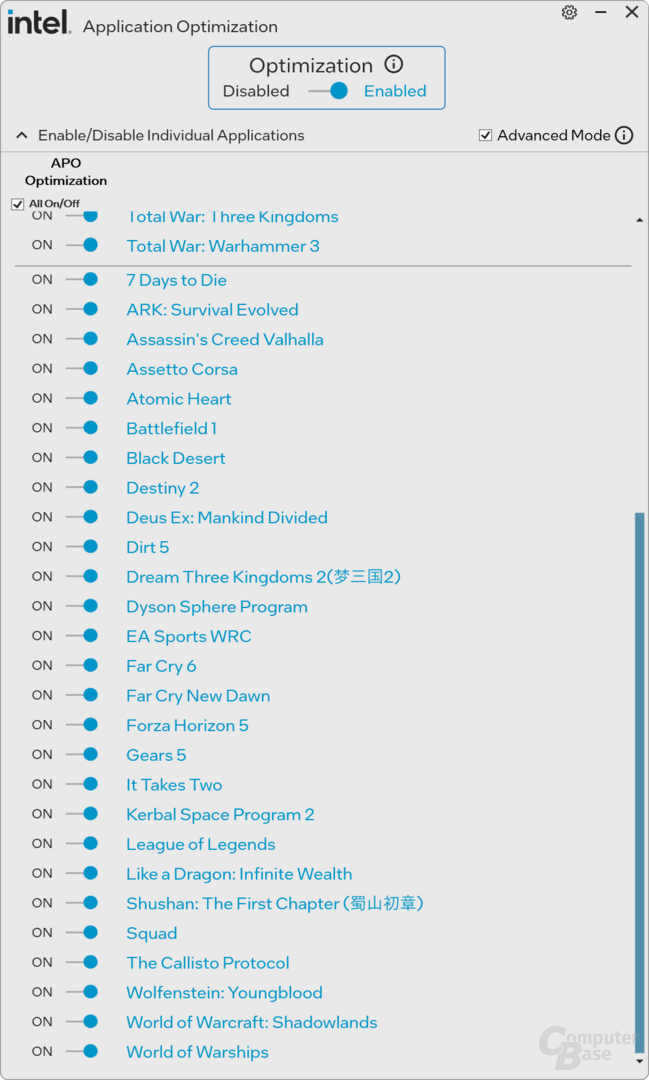Screen dimensions: 649x1080
Task: Disable APO for Far Cry 6
Action: click(x=82, y=666)
